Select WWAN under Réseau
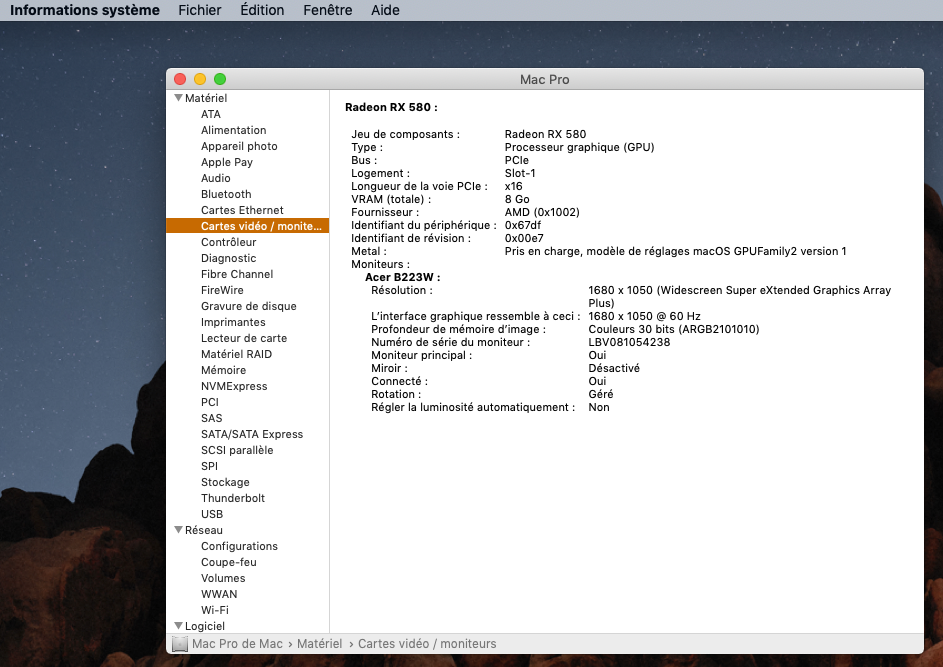Viewport: 943px width, 667px height. [220, 594]
